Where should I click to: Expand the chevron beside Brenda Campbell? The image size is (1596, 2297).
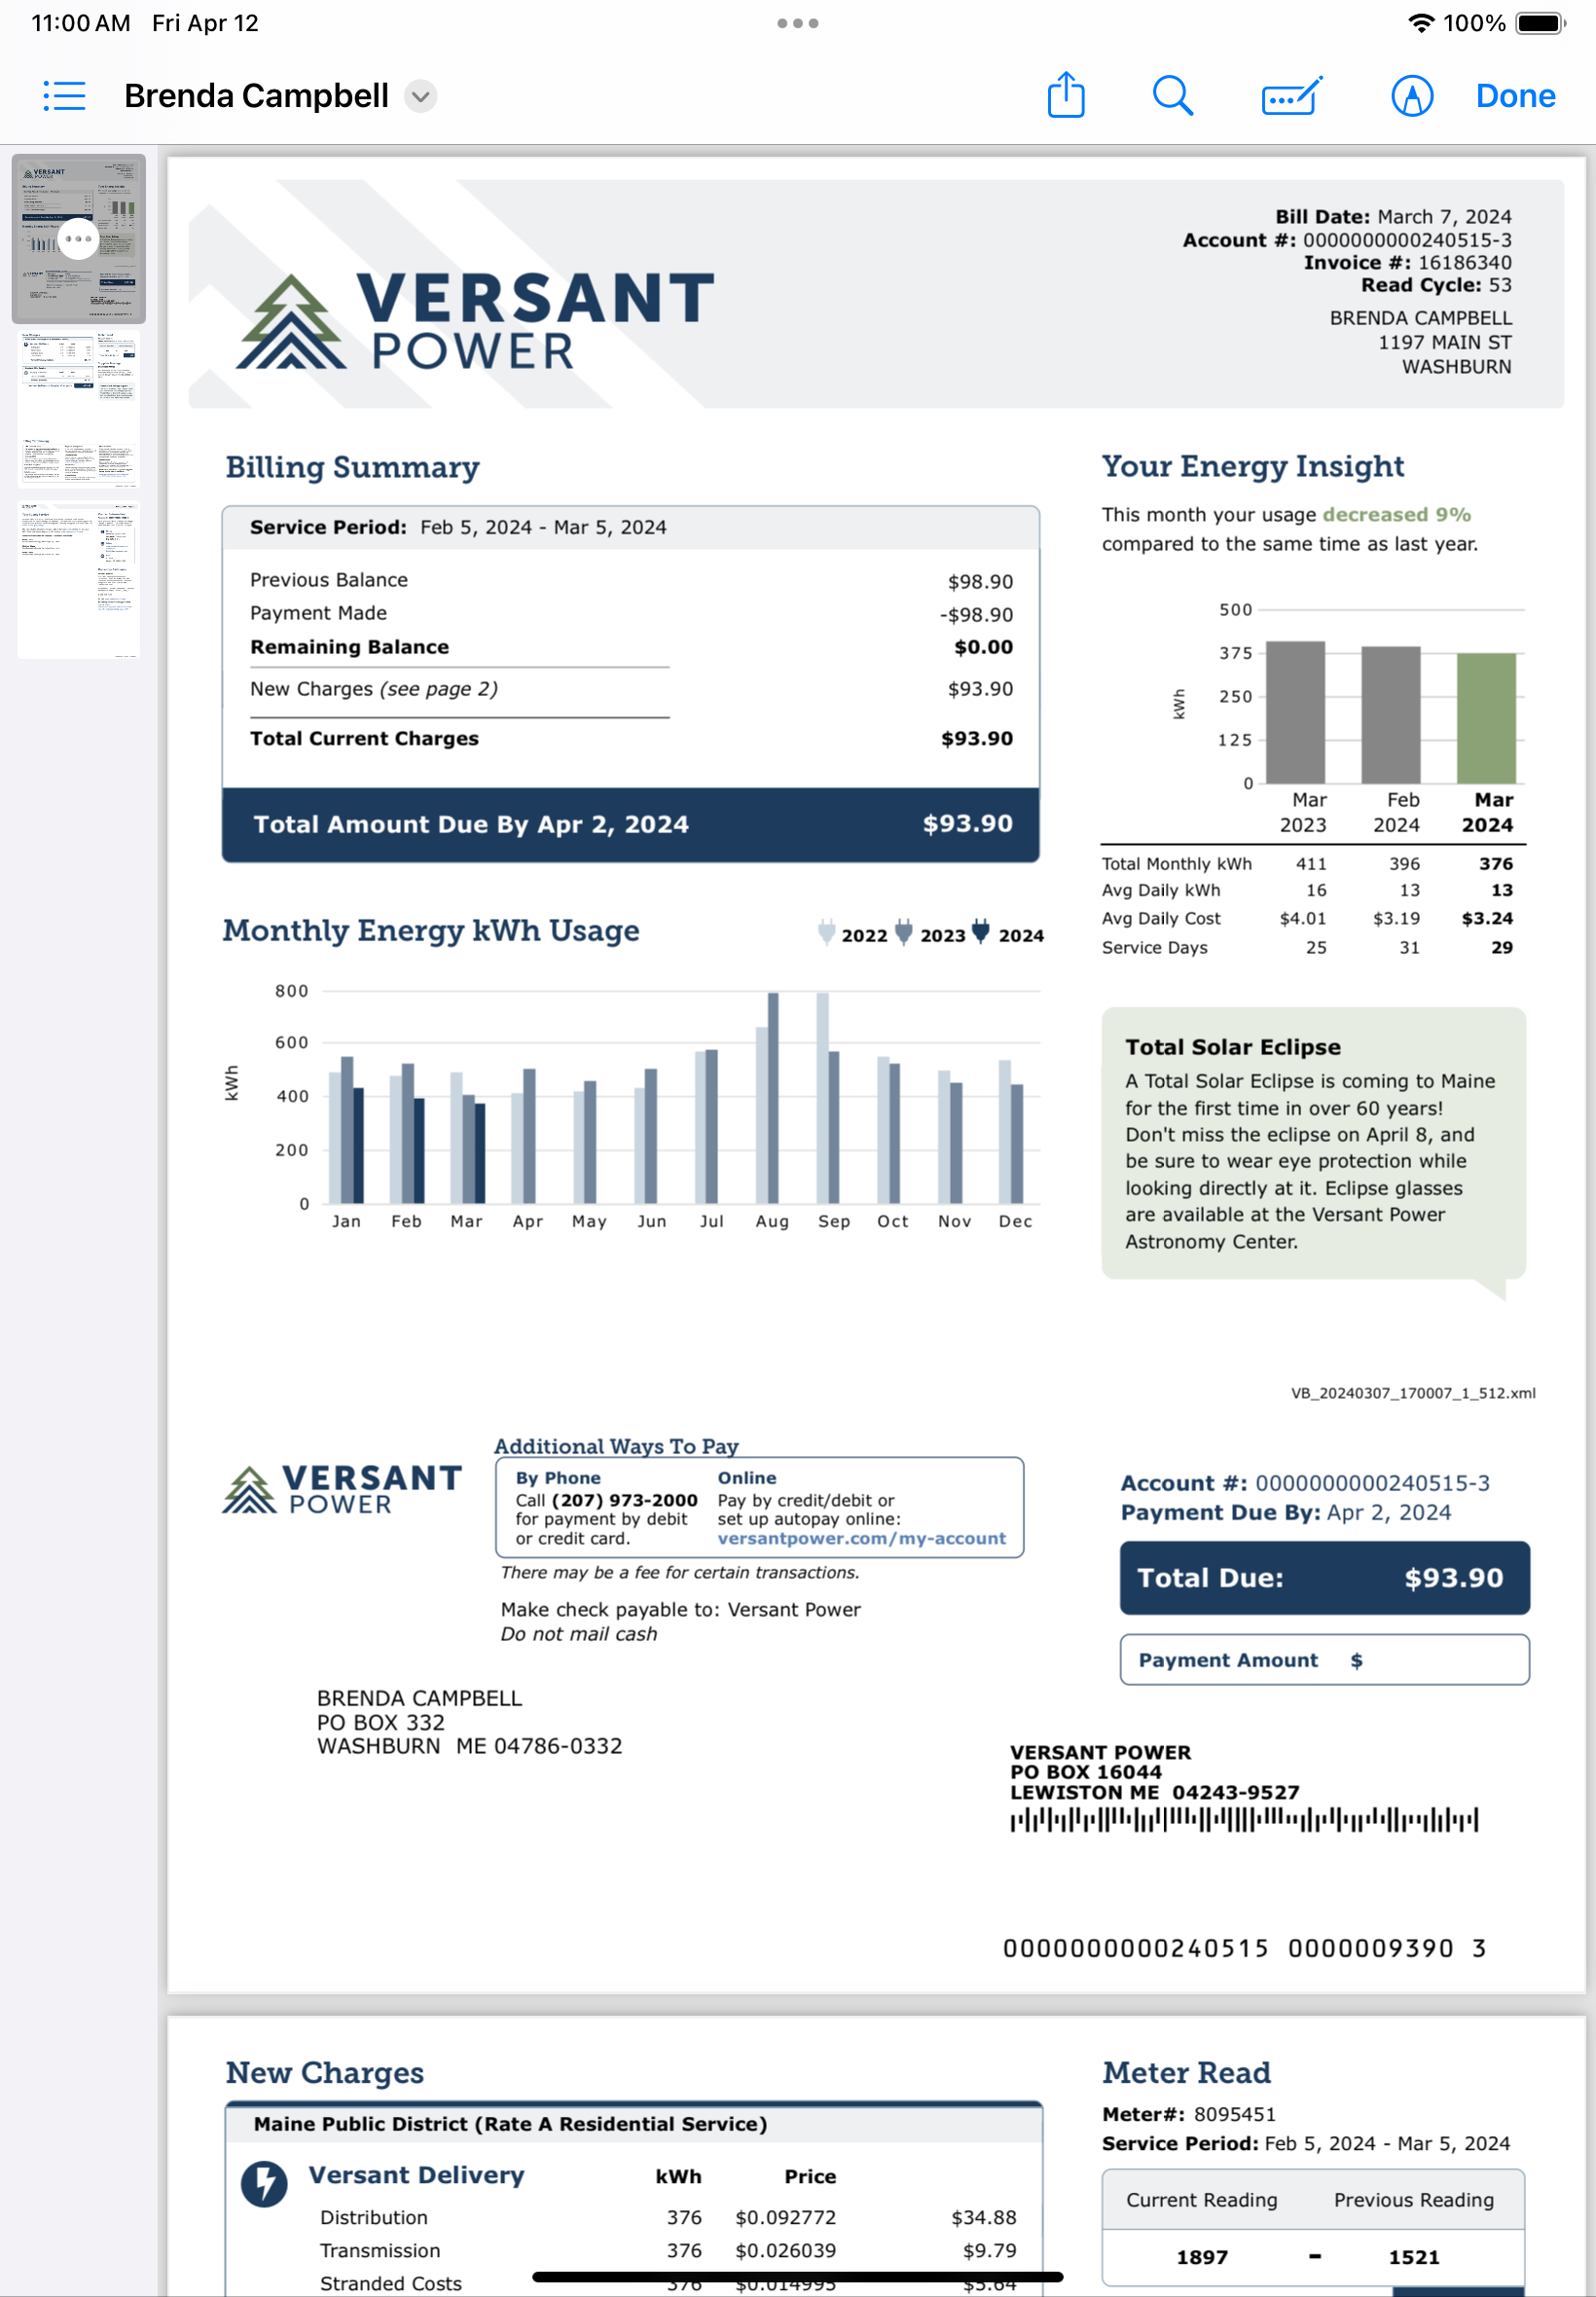coord(421,96)
